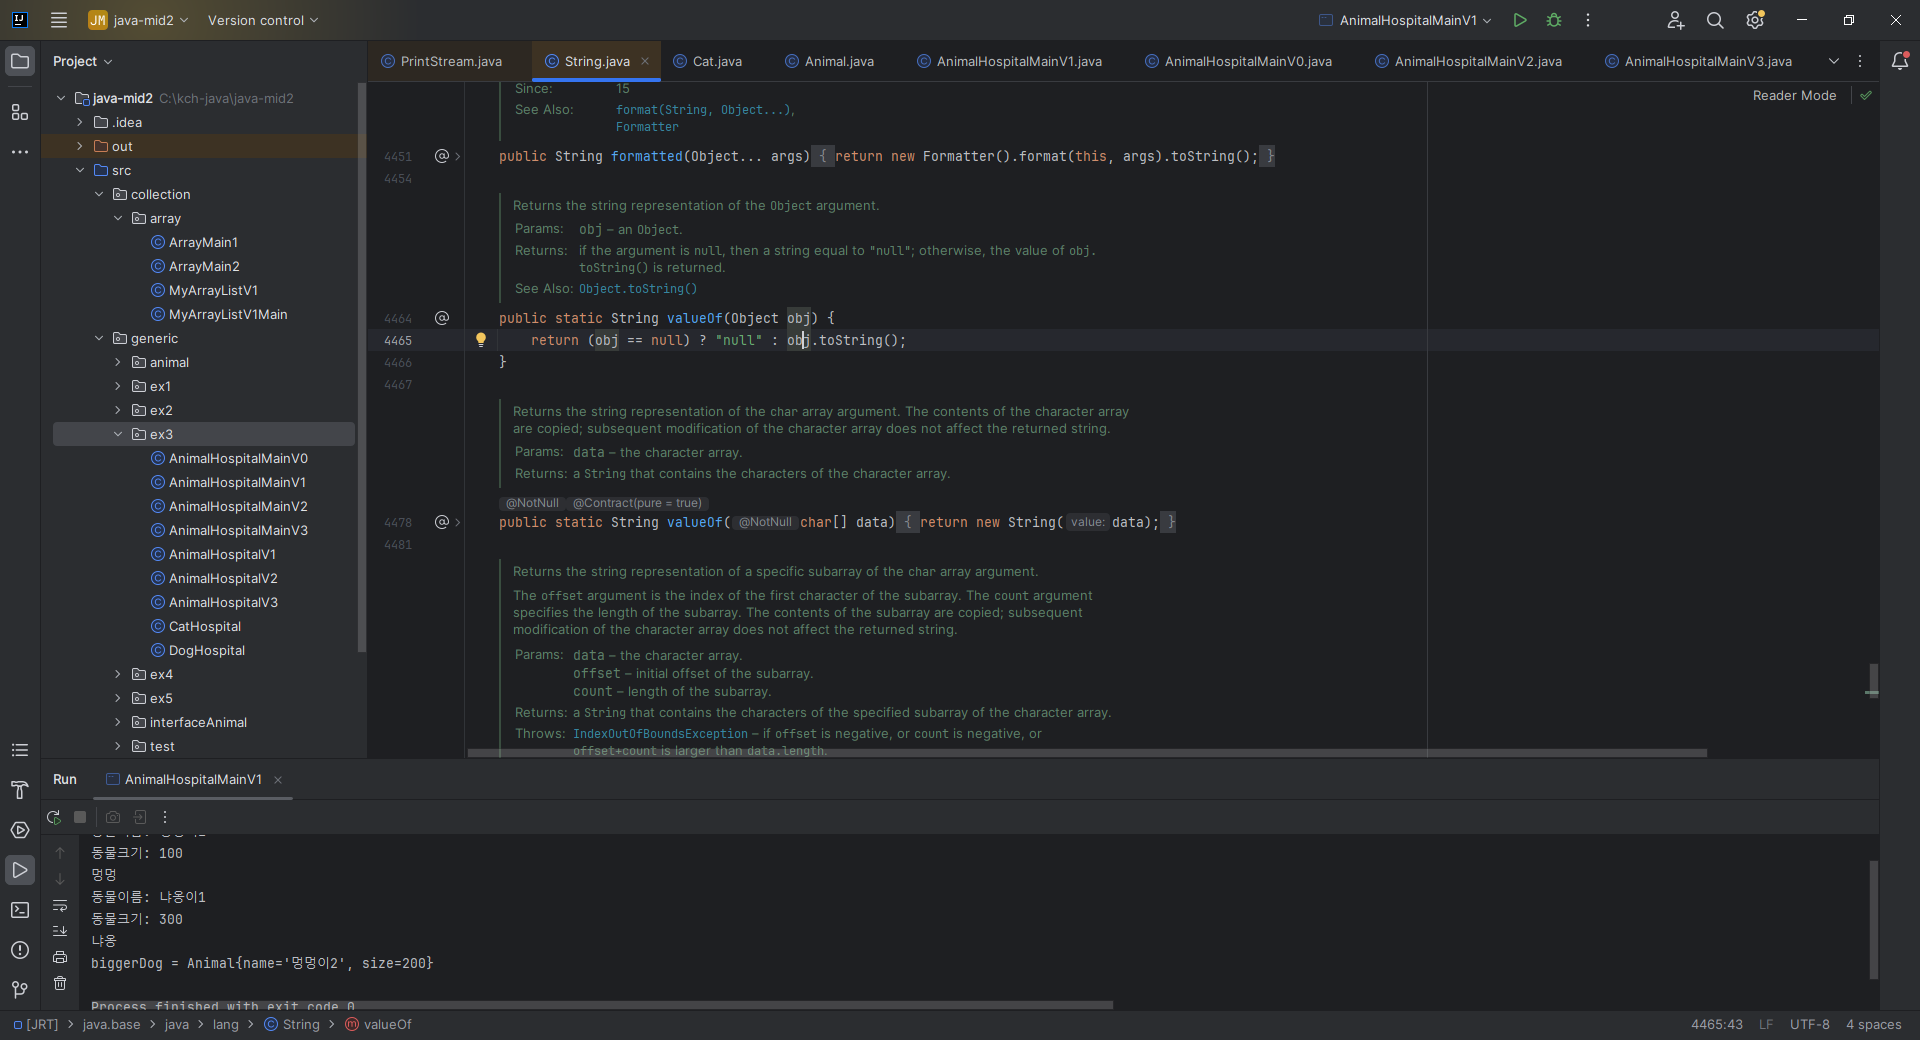Image resolution: width=1920 pixels, height=1040 pixels.
Task: Print the console output with printer icon
Action: coord(60,957)
